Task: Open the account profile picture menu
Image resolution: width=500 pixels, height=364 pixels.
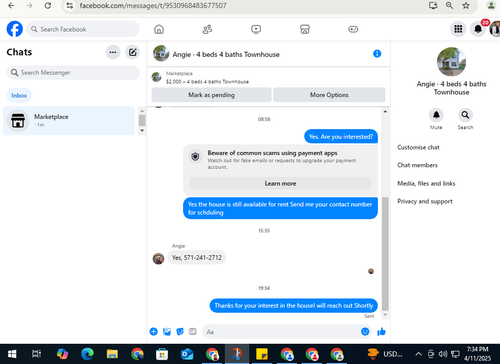Action: click(x=495, y=29)
